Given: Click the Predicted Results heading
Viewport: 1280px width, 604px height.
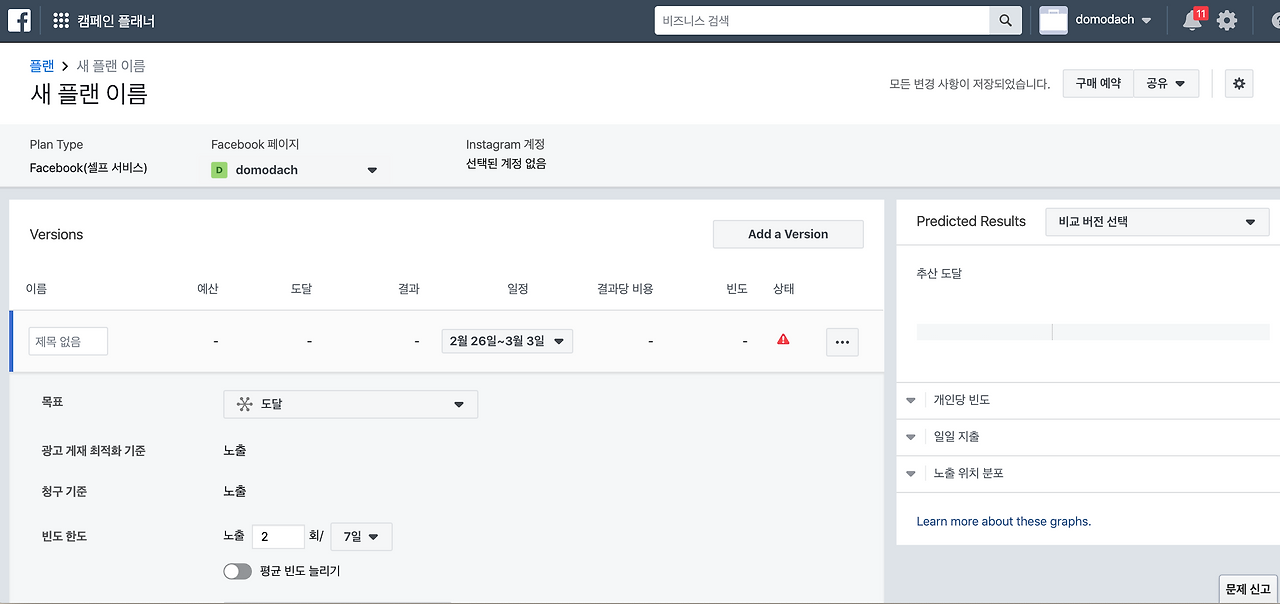Looking at the screenshot, I should point(971,221).
